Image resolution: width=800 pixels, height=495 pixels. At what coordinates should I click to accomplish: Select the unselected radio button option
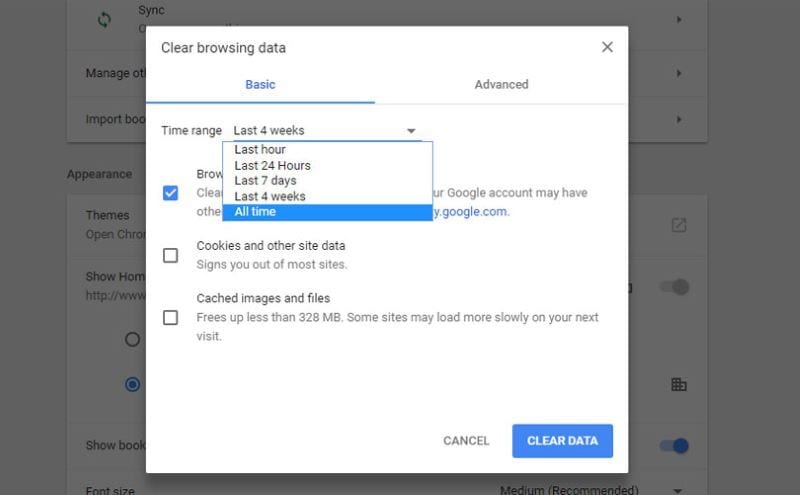[132, 339]
